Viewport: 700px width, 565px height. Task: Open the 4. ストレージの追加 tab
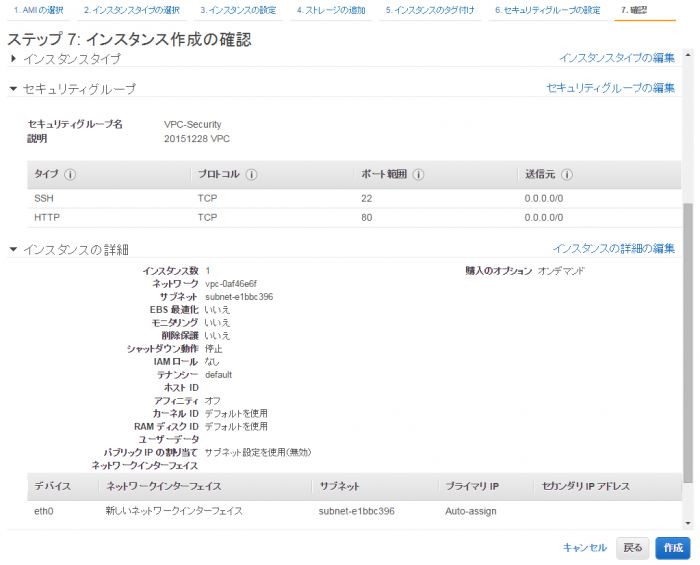tap(331, 10)
